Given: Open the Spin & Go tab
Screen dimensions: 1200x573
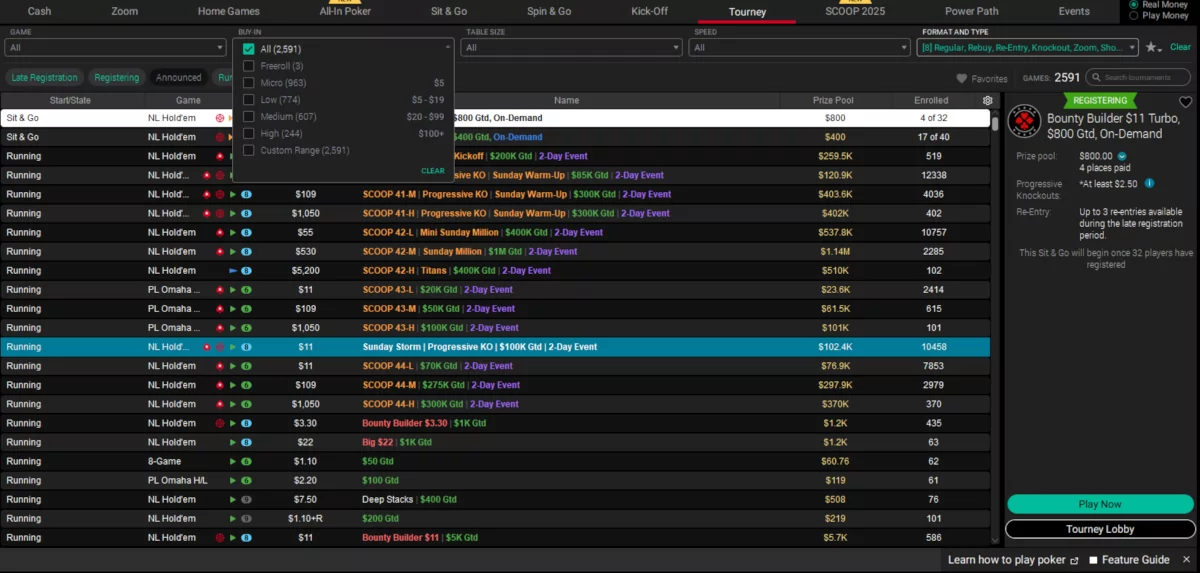Looking at the screenshot, I should [x=549, y=12].
